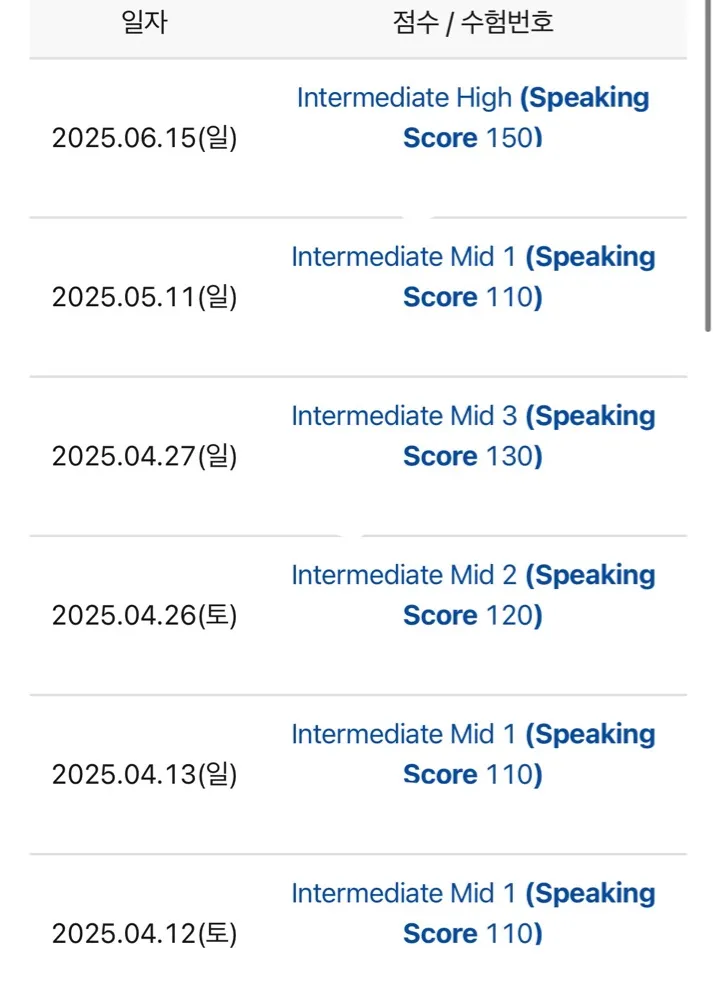This screenshot has width=717, height=1000.
Task: Click the vertical scrollbar thumb on right edge
Action: pos(707,166)
